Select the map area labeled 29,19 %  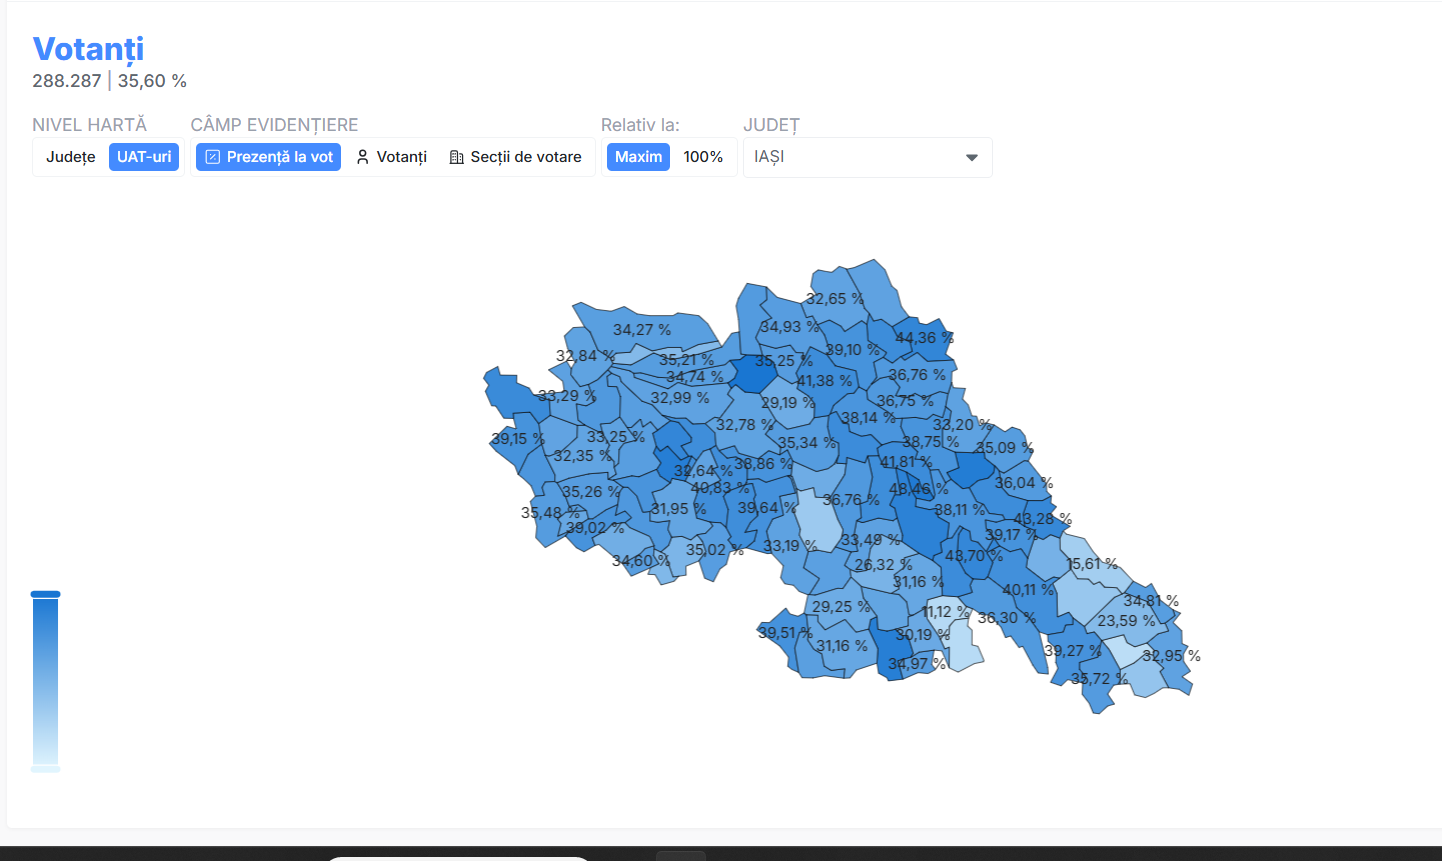pyautogui.click(x=788, y=403)
